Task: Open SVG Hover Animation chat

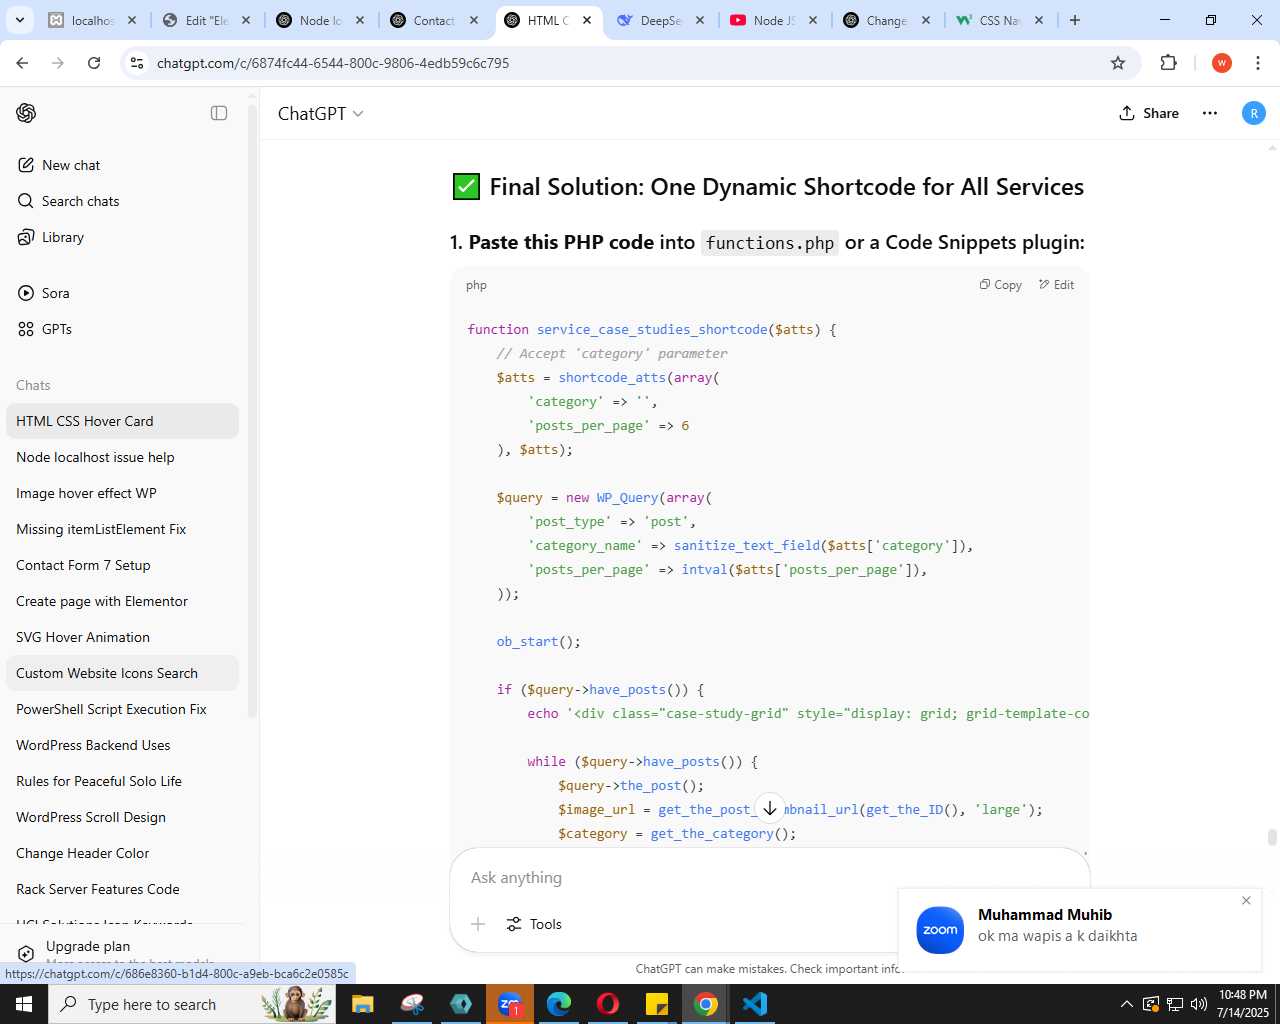Action: [122, 637]
